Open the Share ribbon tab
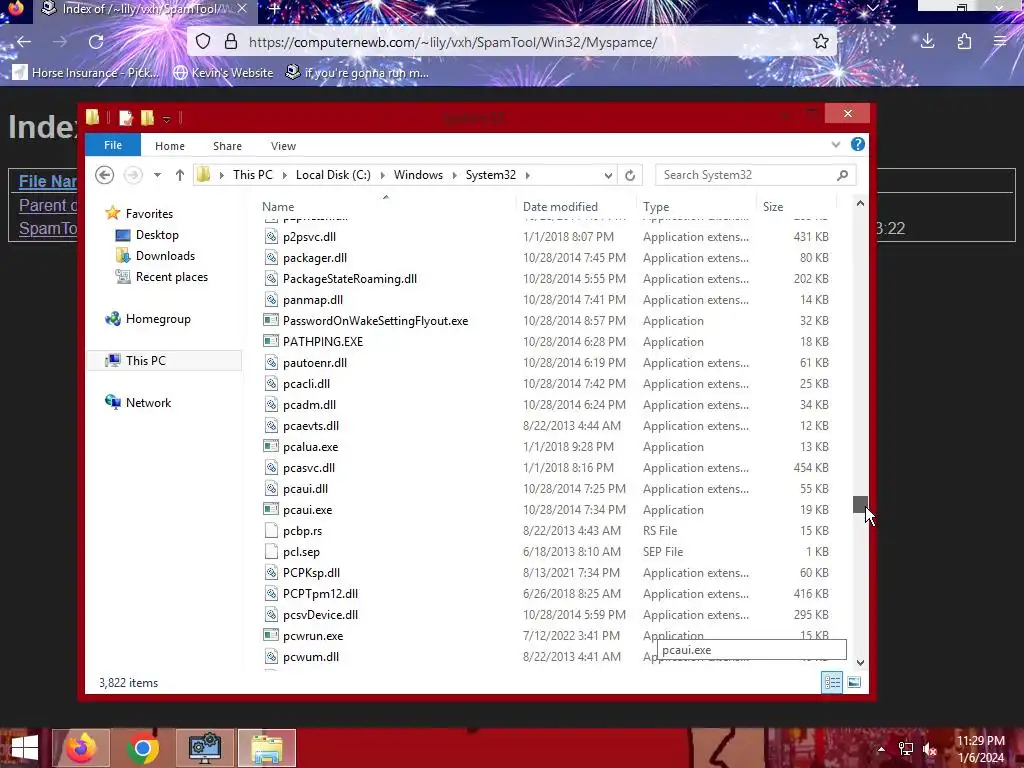This screenshot has height=768, width=1024. click(227, 146)
